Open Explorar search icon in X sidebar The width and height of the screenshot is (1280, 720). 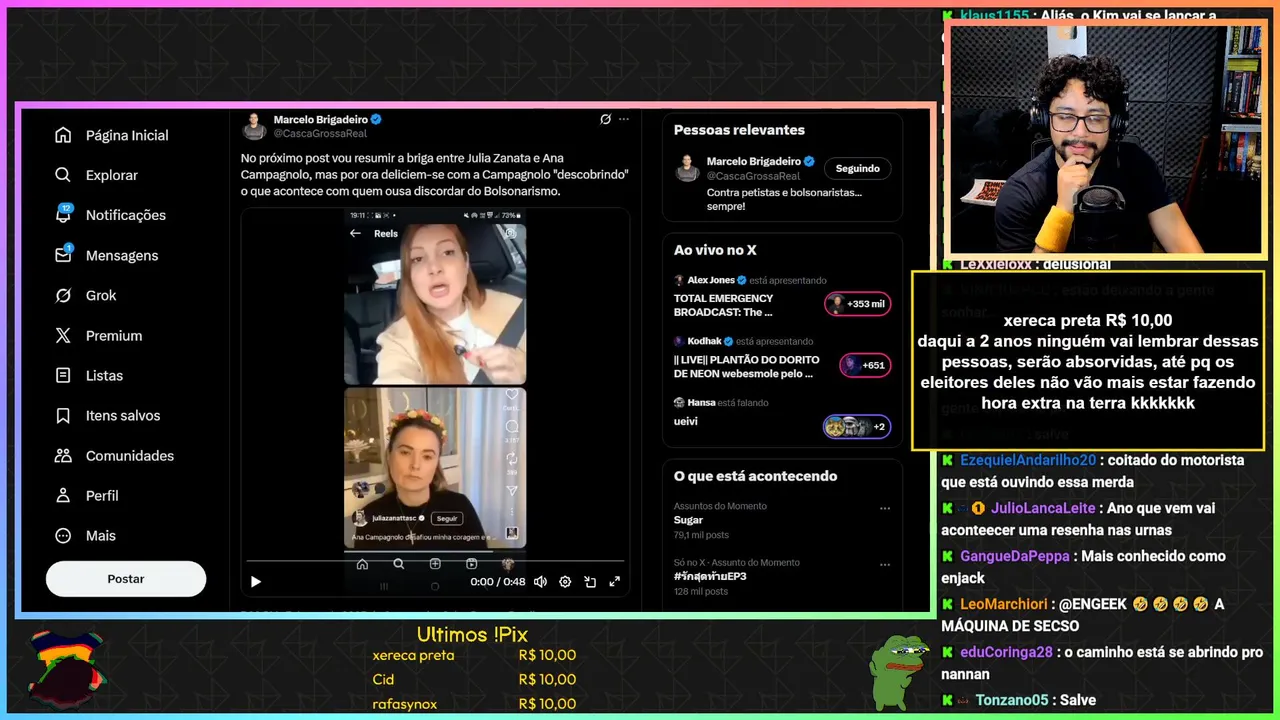[x=63, y=175]
